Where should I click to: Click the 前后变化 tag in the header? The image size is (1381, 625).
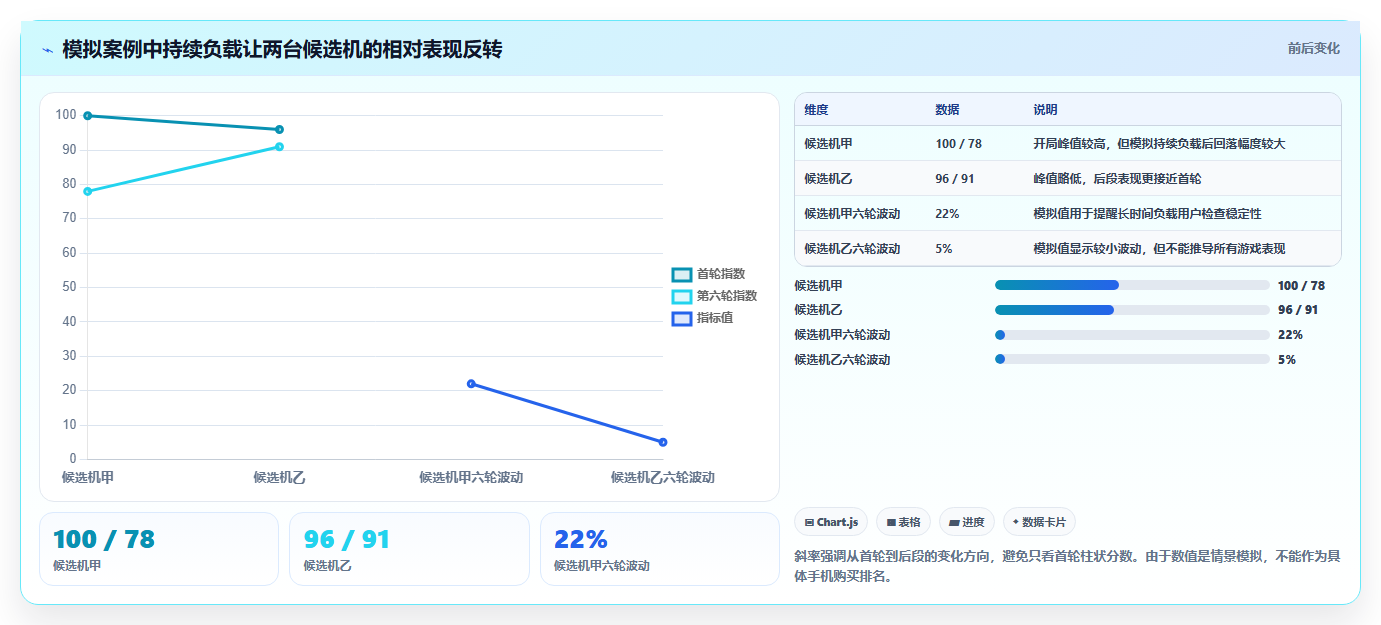1313,48
